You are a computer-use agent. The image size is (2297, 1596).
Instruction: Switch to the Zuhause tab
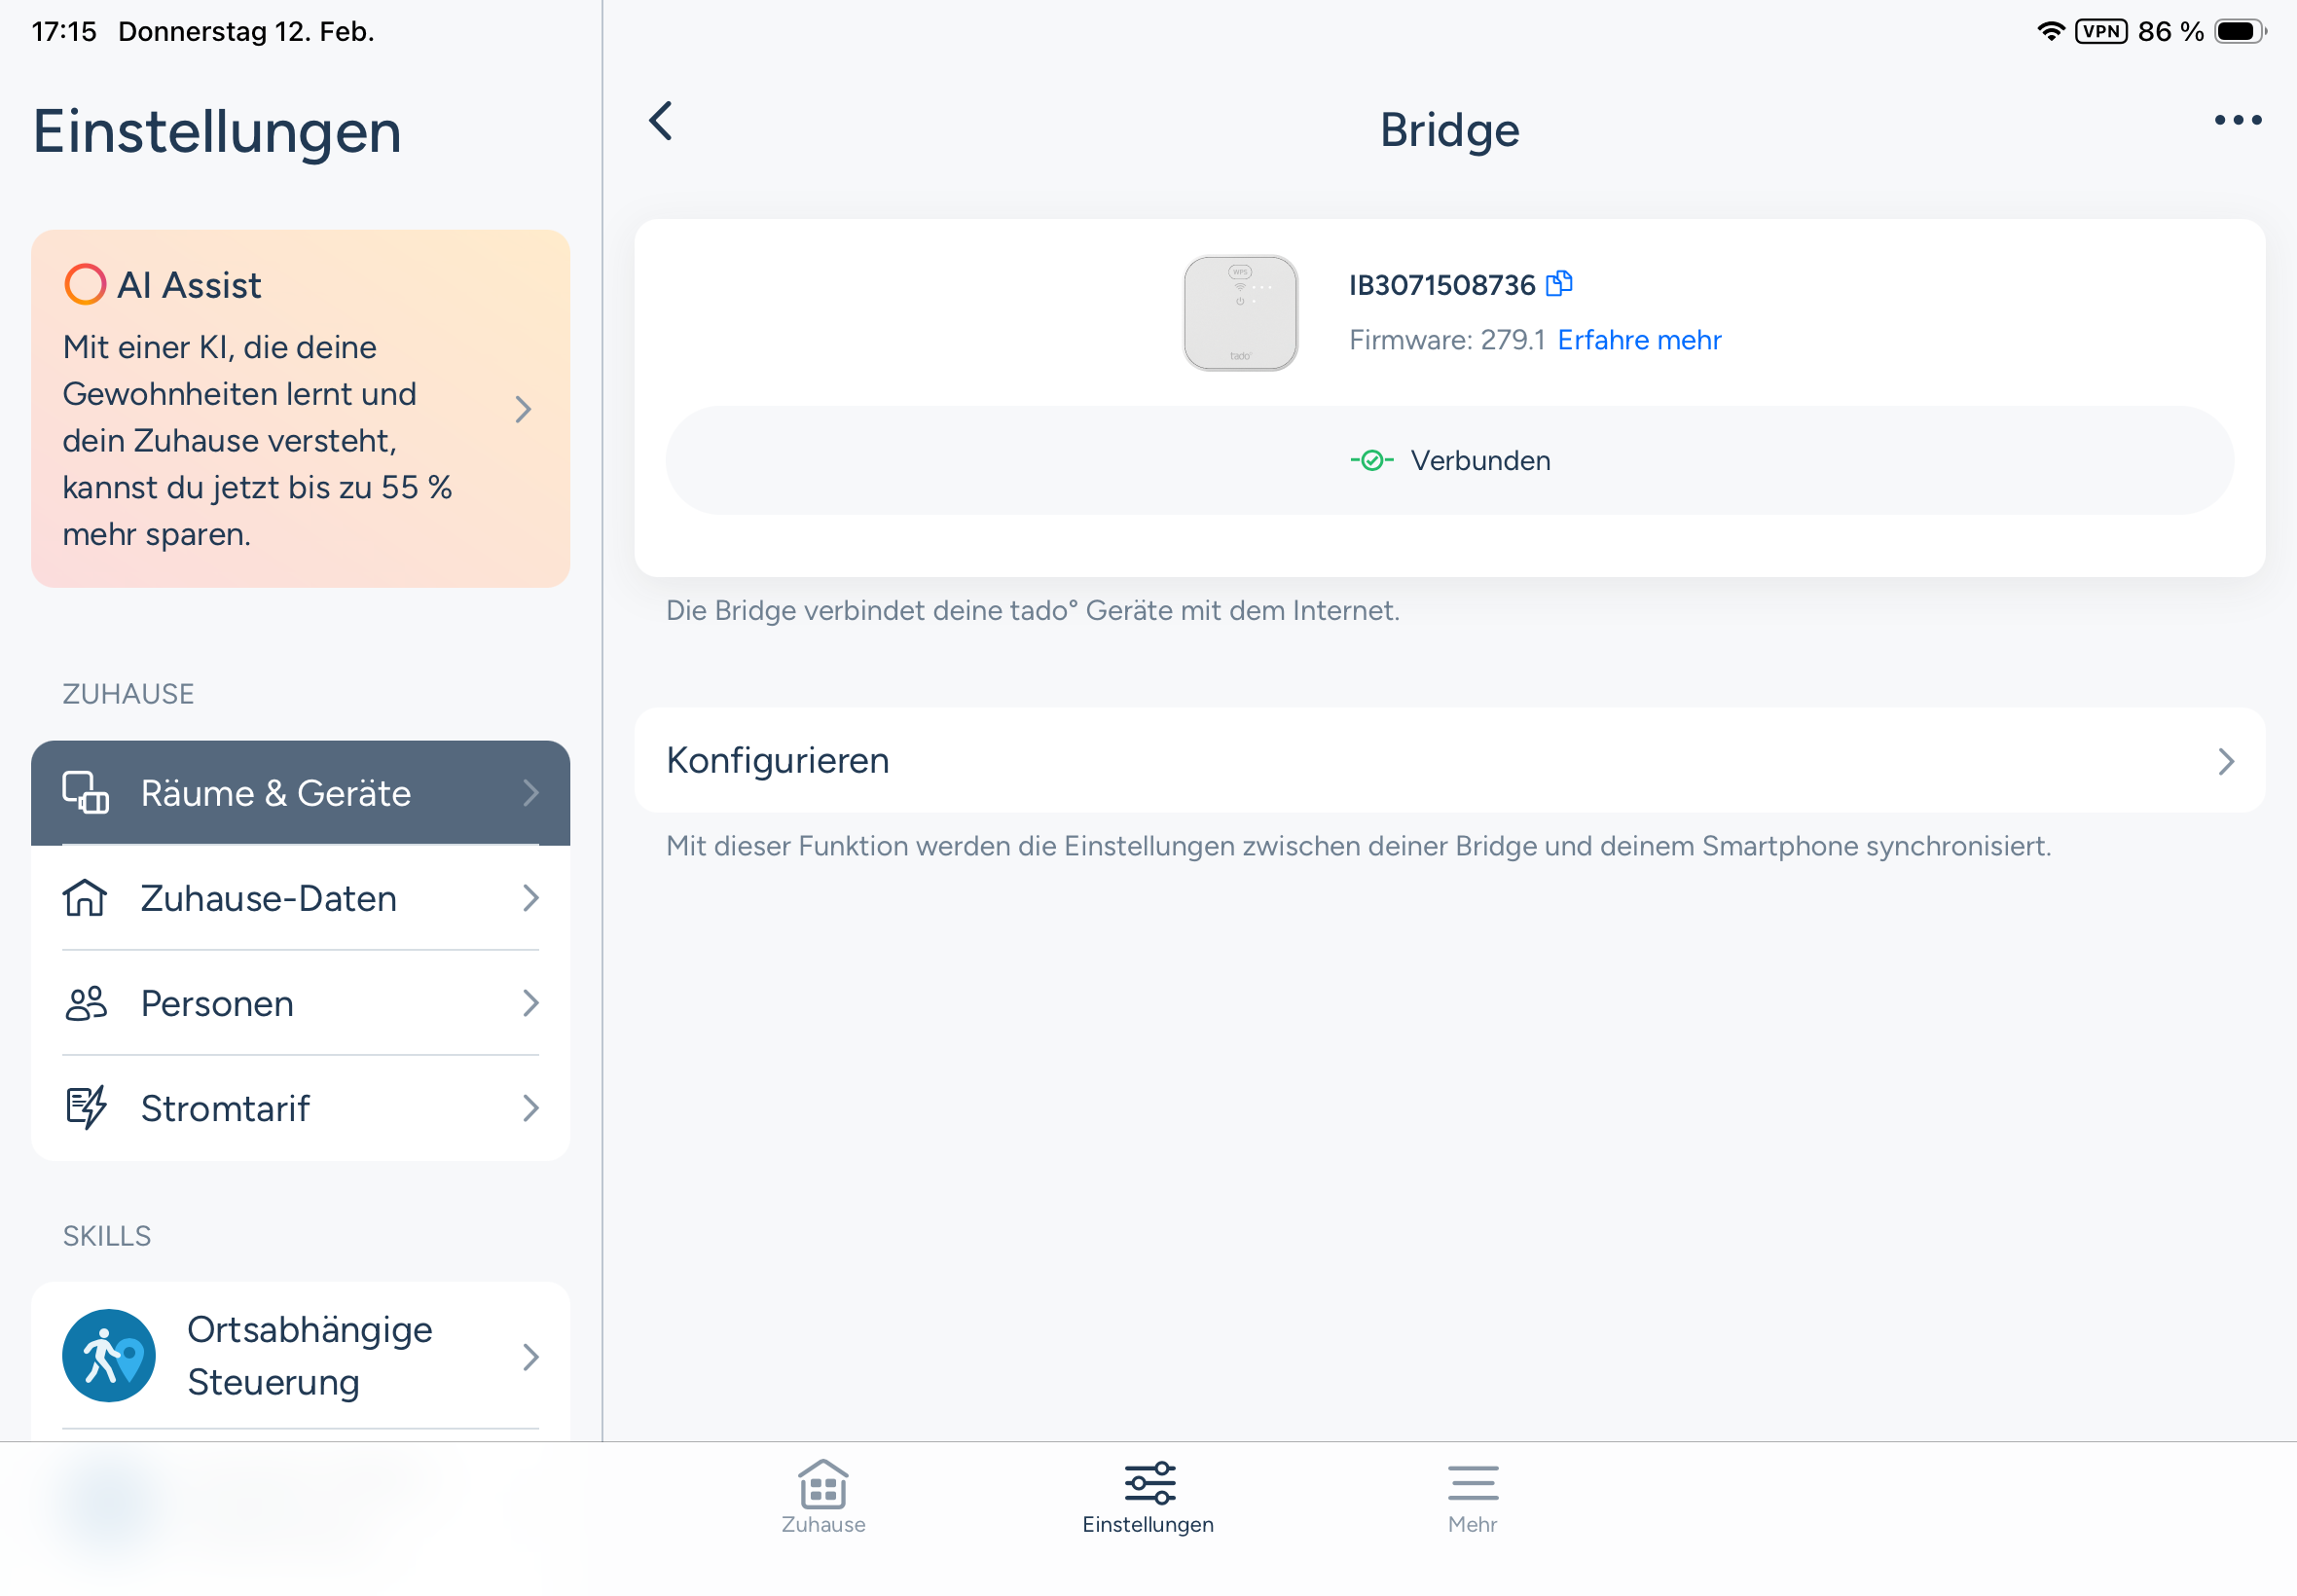pos(823,1497)
